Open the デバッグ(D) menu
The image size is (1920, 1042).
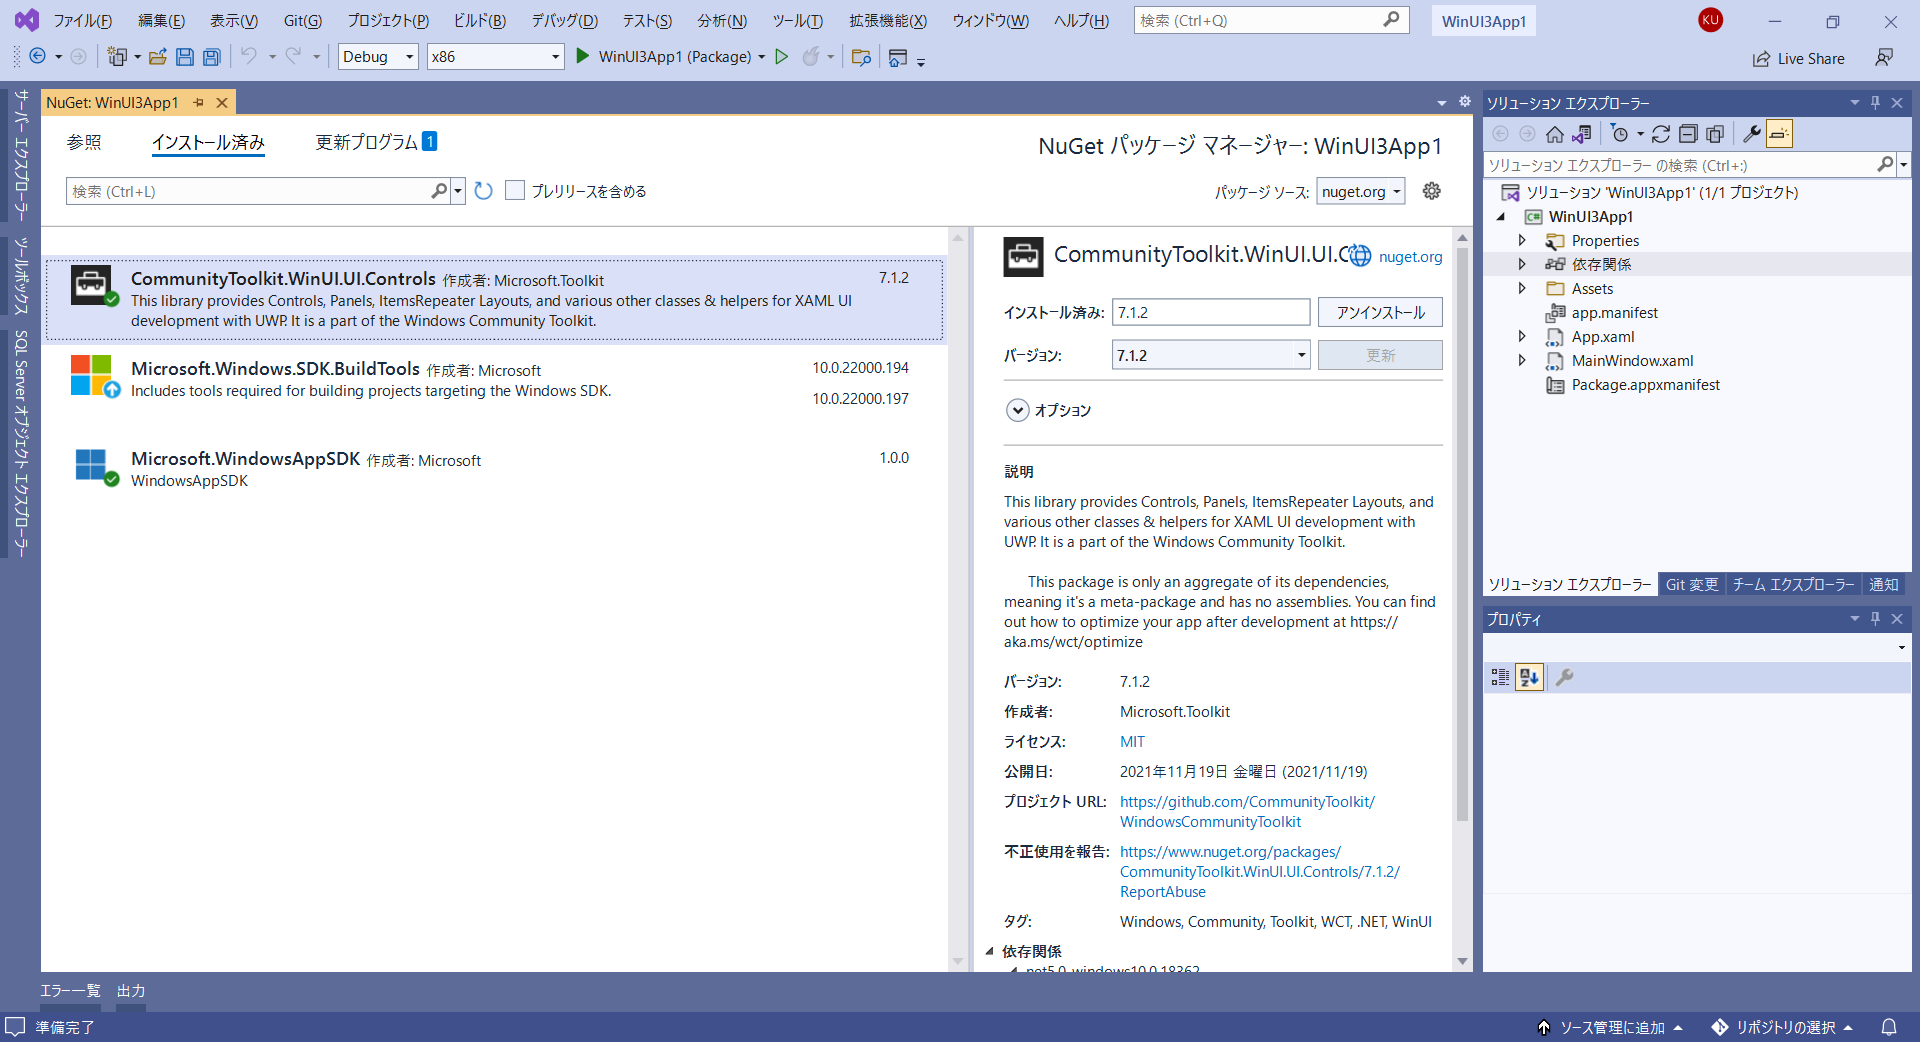point(564,20)
